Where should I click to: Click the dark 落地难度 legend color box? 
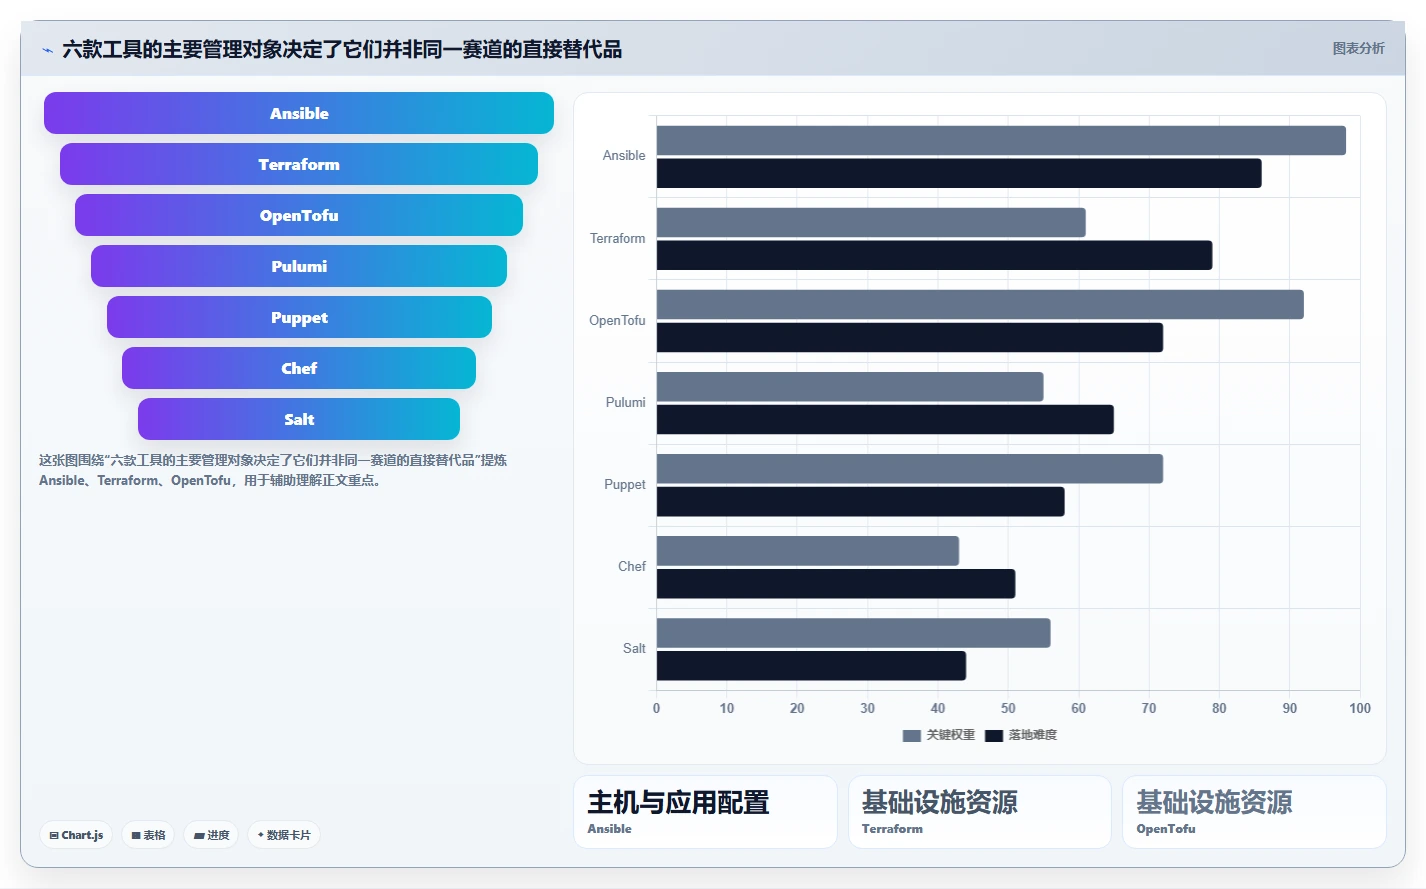pyautogui.click(x=994, y=736)
